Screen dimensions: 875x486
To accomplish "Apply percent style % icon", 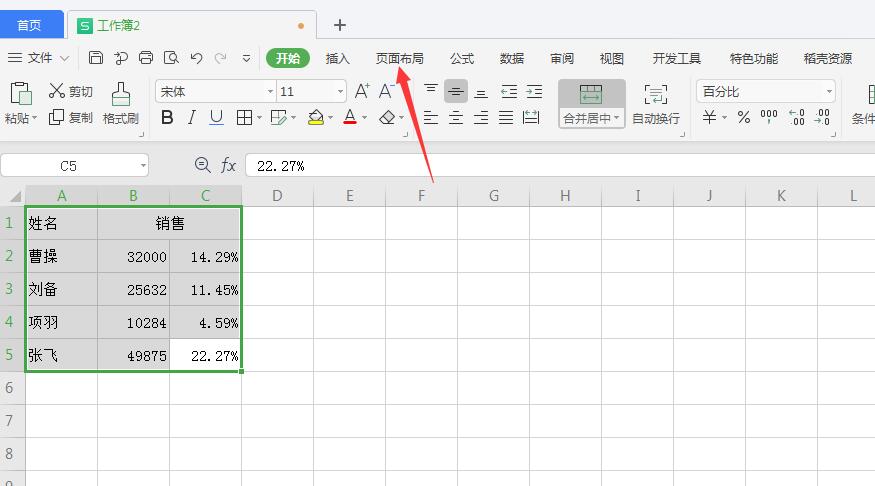I will click(743, 117).
